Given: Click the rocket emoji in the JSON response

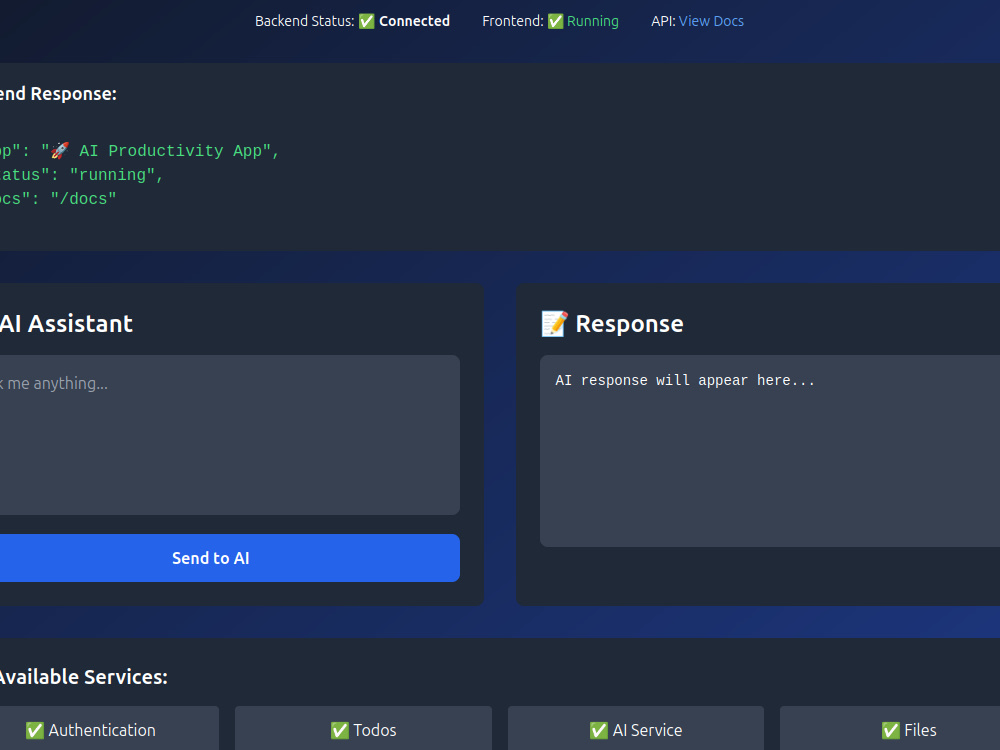Looking at the screenshot, I should (x=60, y=151).
